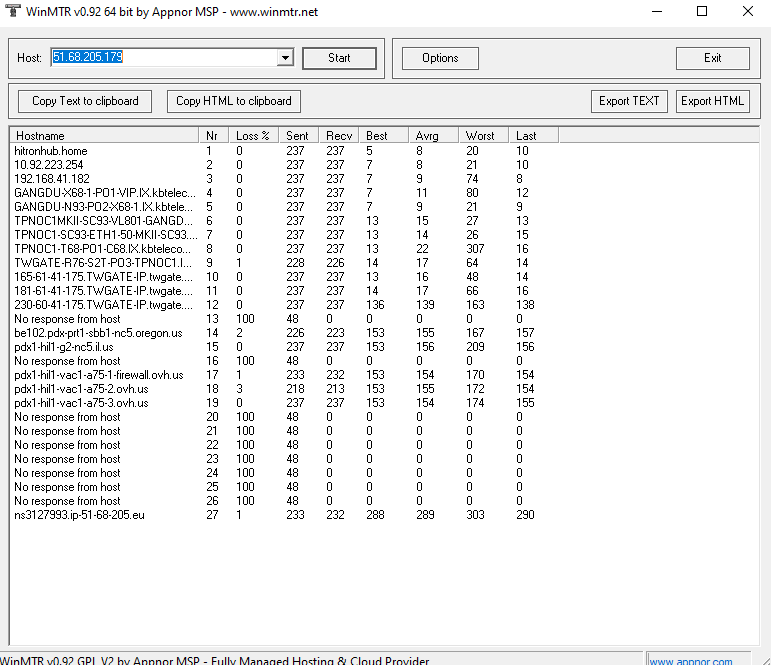The width and height of the screenshot is (771, 665).
Task: Open the Host dropdown arrow
Action: click(285, 58)
